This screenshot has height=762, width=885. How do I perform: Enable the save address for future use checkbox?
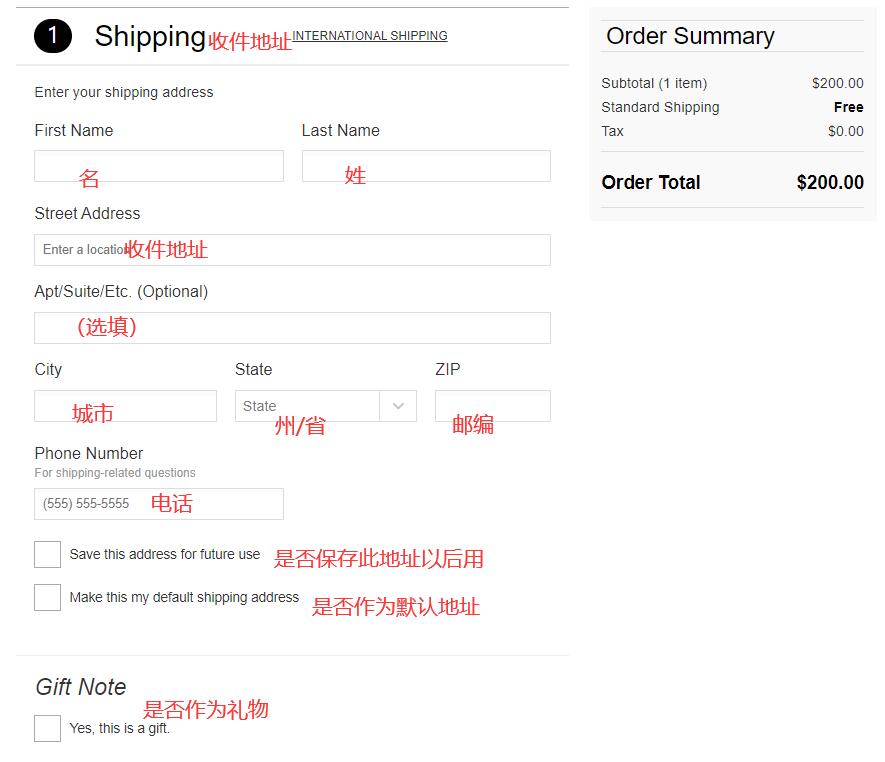47,554
